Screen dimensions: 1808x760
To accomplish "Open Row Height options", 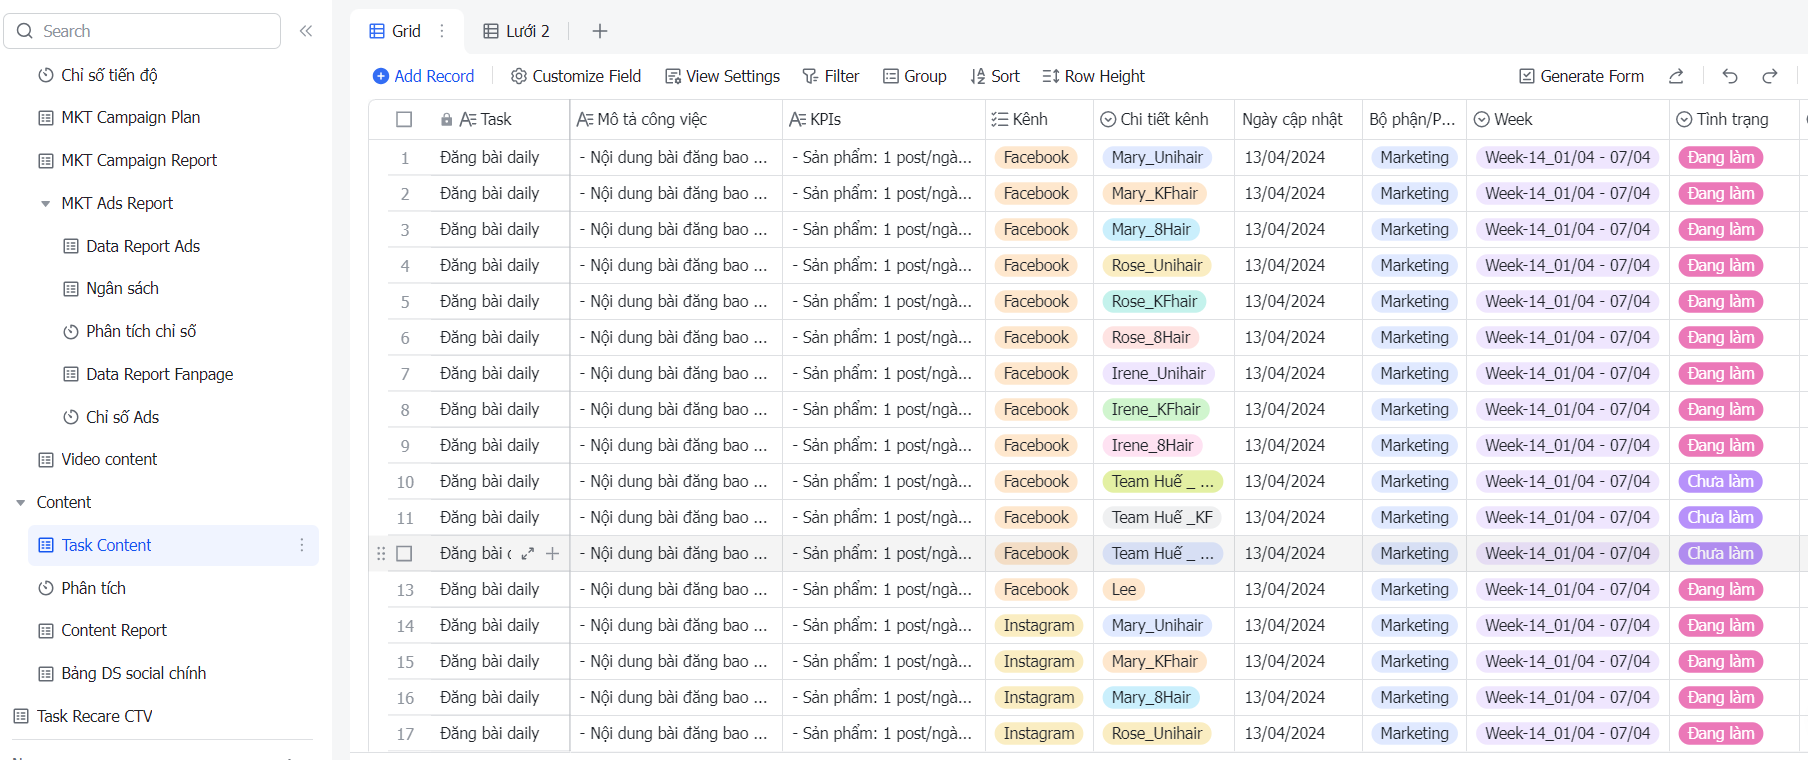I will (1093, 76).
